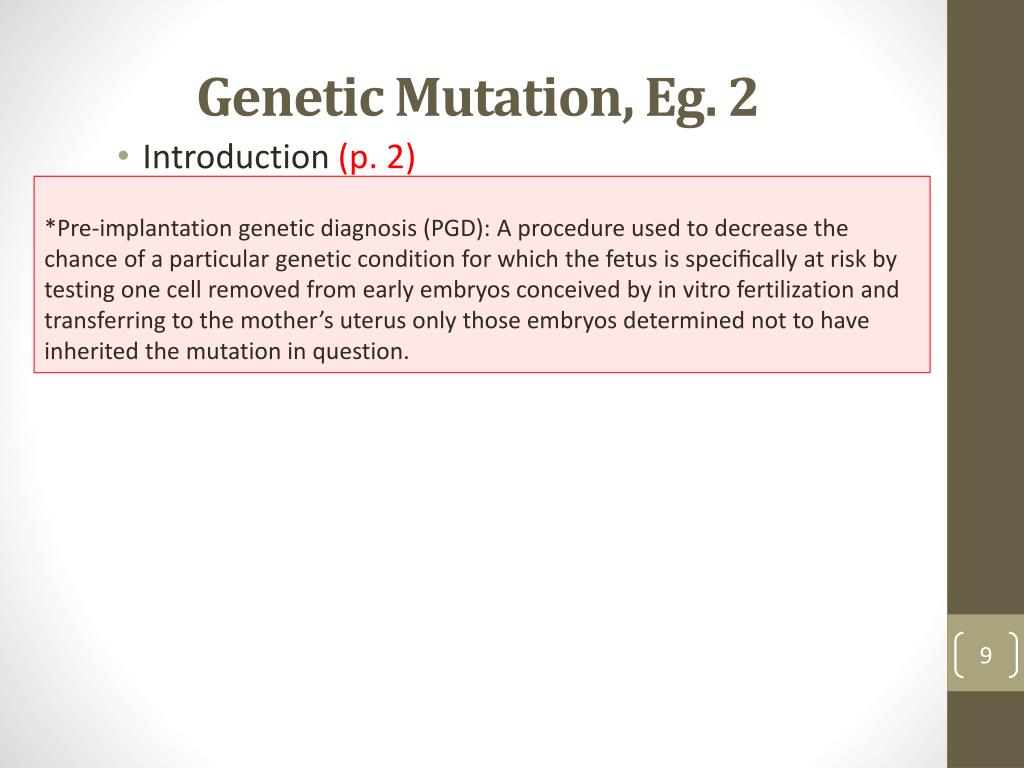Click the slide number 9
This screenshot has width=1024, height=768.
[985, 654]
